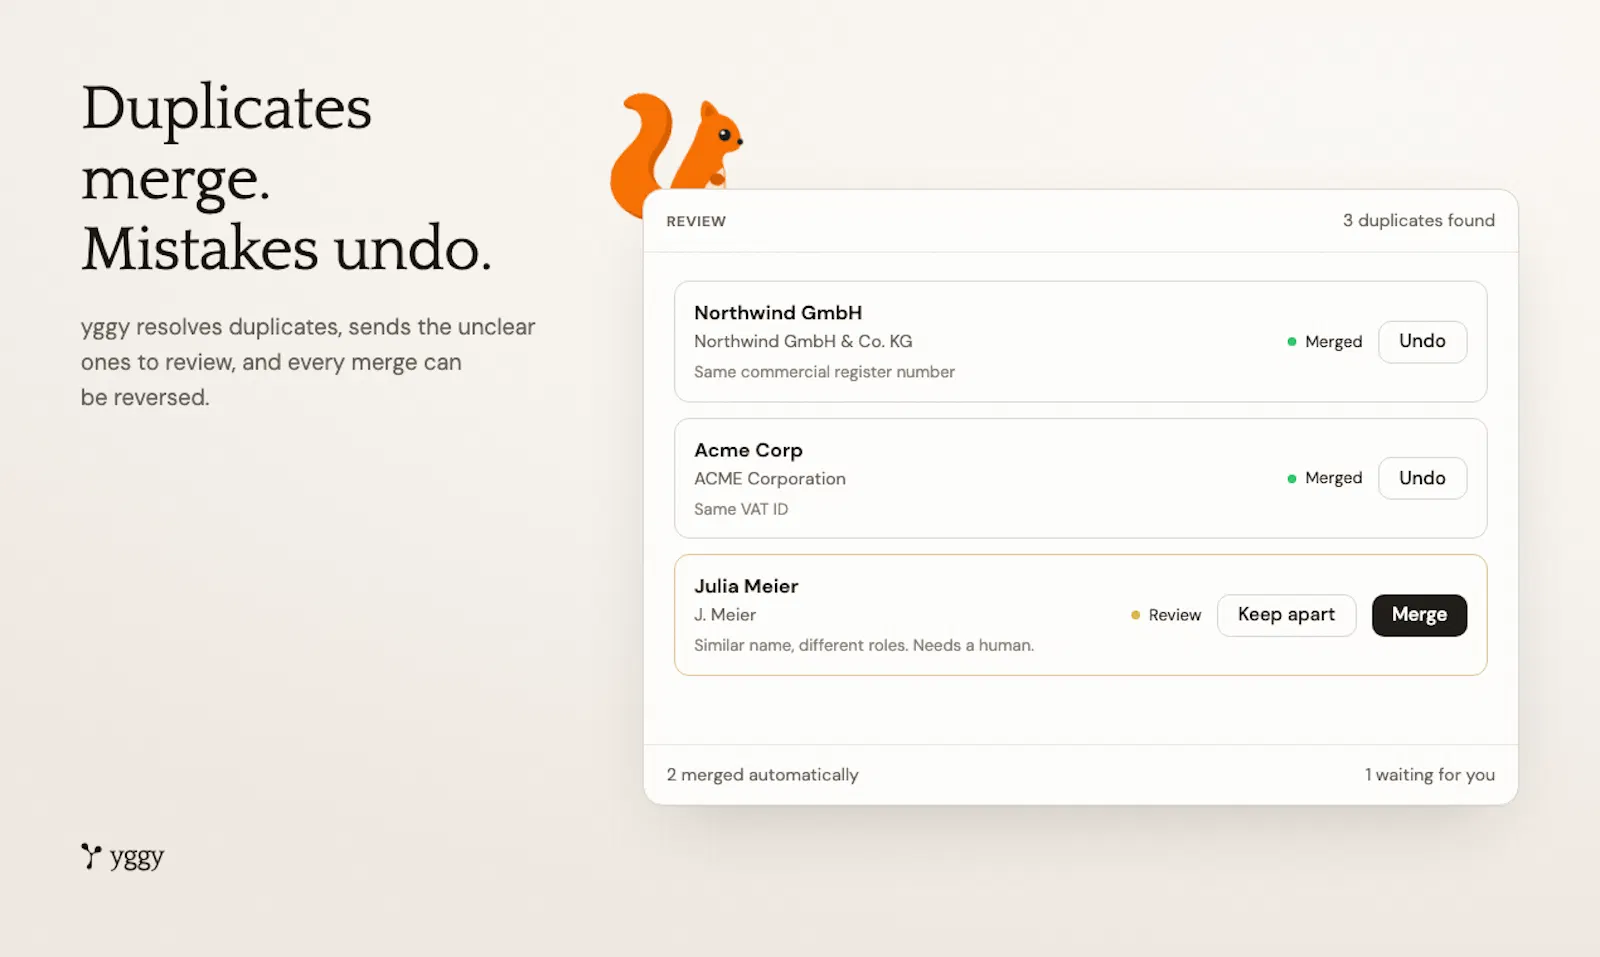The image size is (1600, 957).
Task: Click the yellow Review status dot
Action: tap(1135, 615)
